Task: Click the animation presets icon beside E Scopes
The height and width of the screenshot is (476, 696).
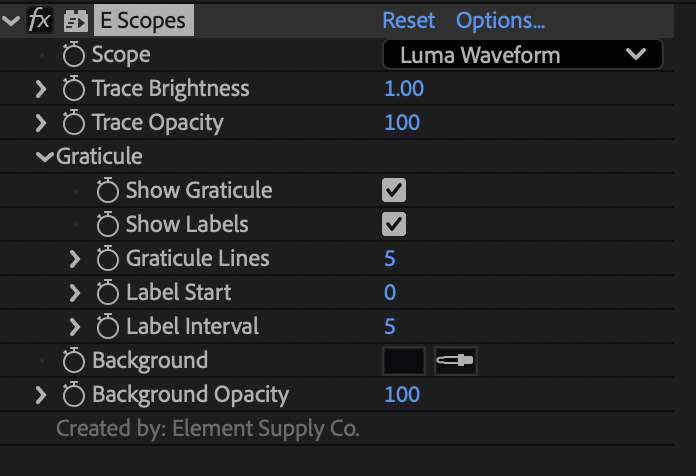Action: 75,21
